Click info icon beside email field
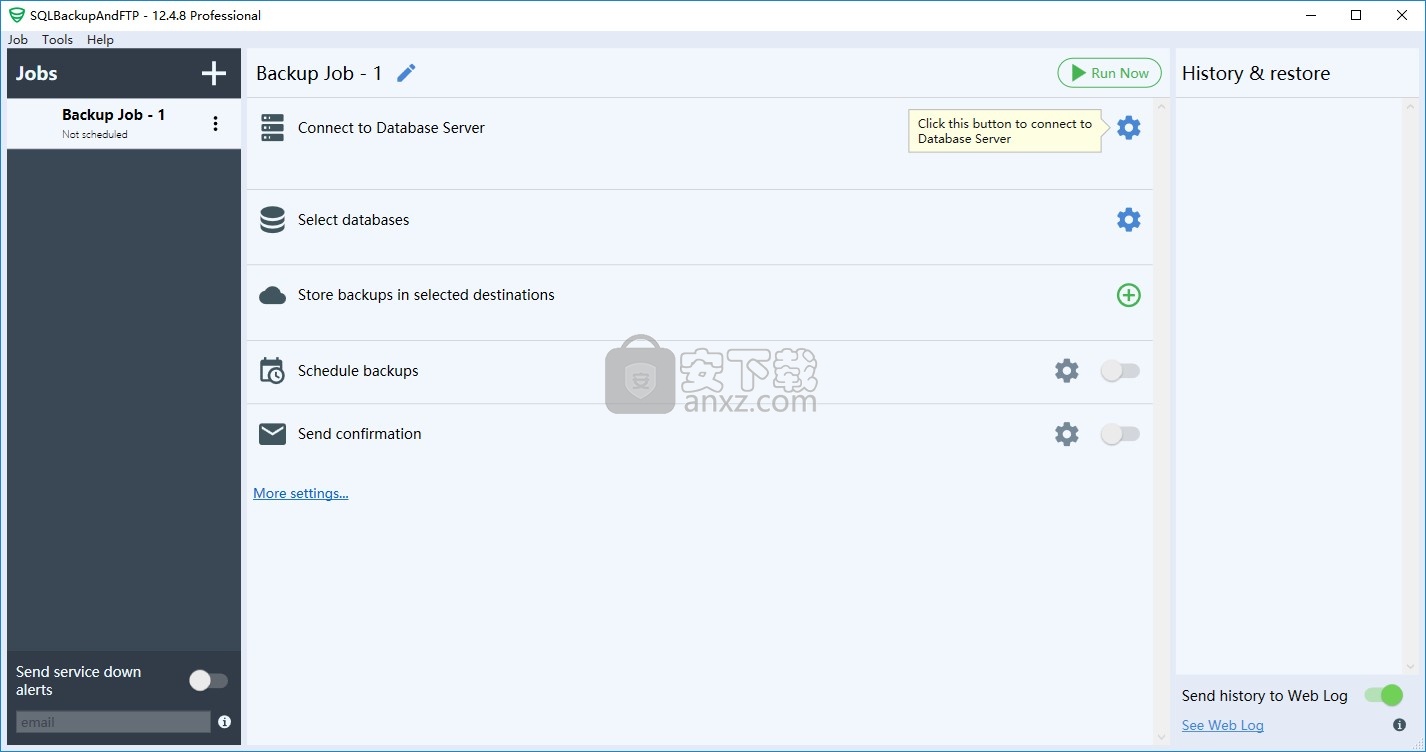The width and height of the screenshot is (1426, 752). tap(224, 722)
